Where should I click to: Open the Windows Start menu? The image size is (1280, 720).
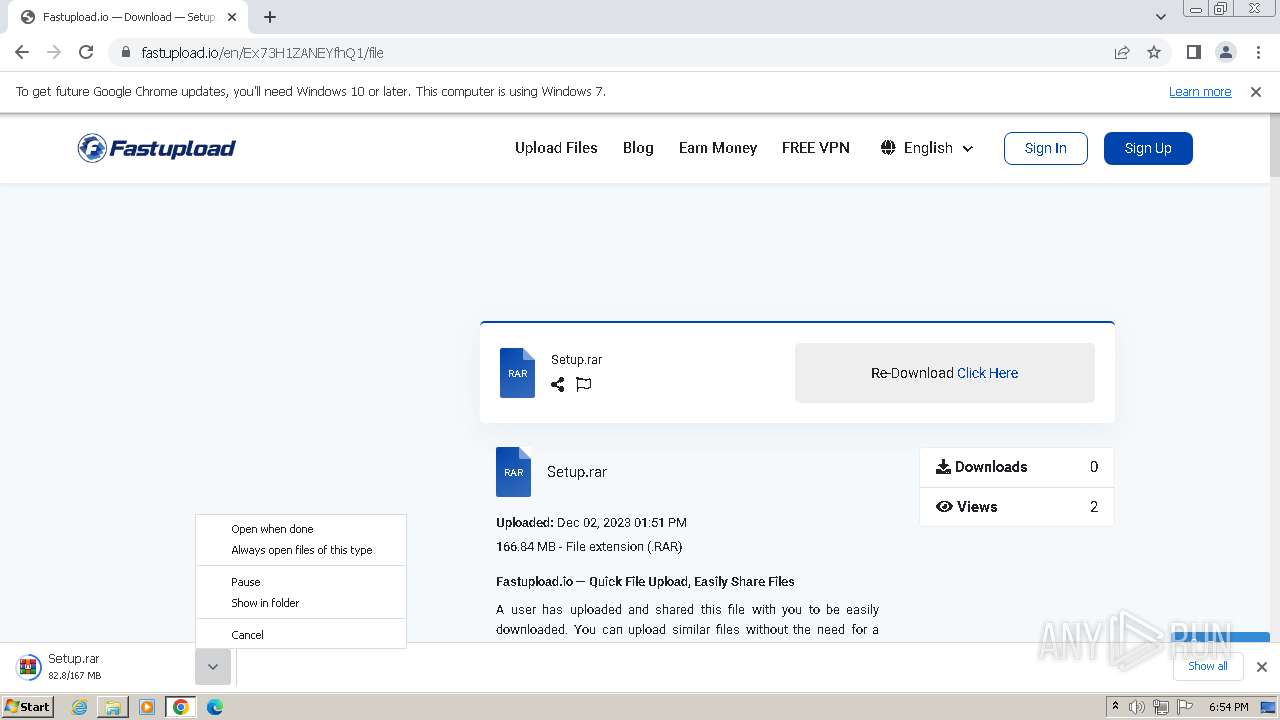click(x=28, y=707)
